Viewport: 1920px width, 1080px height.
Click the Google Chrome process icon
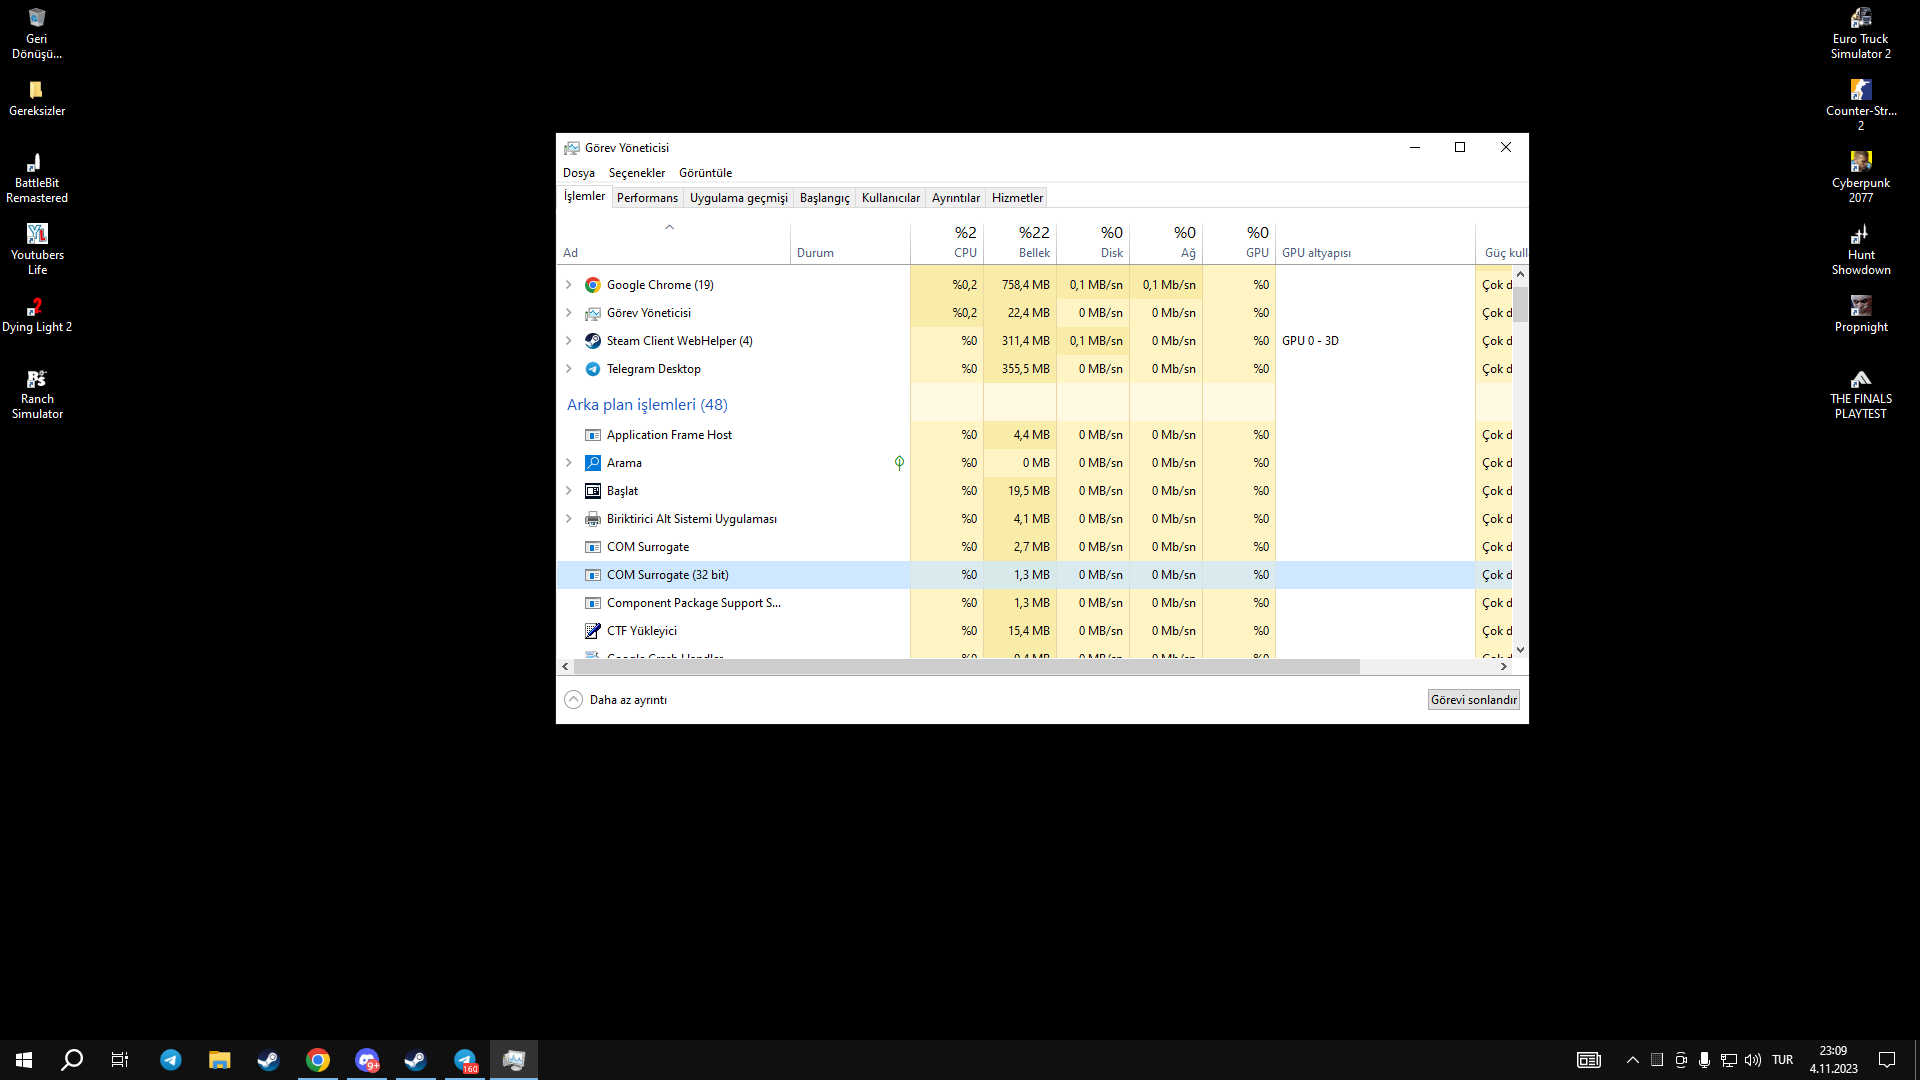coord(593,285)
